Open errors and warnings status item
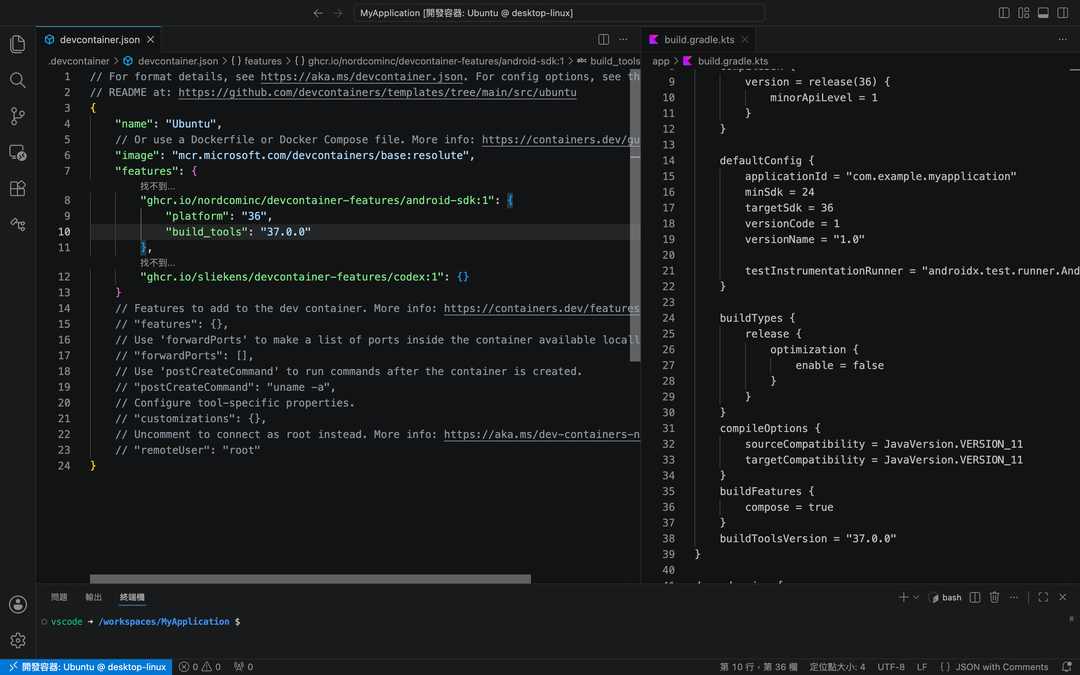 [200, 667]
